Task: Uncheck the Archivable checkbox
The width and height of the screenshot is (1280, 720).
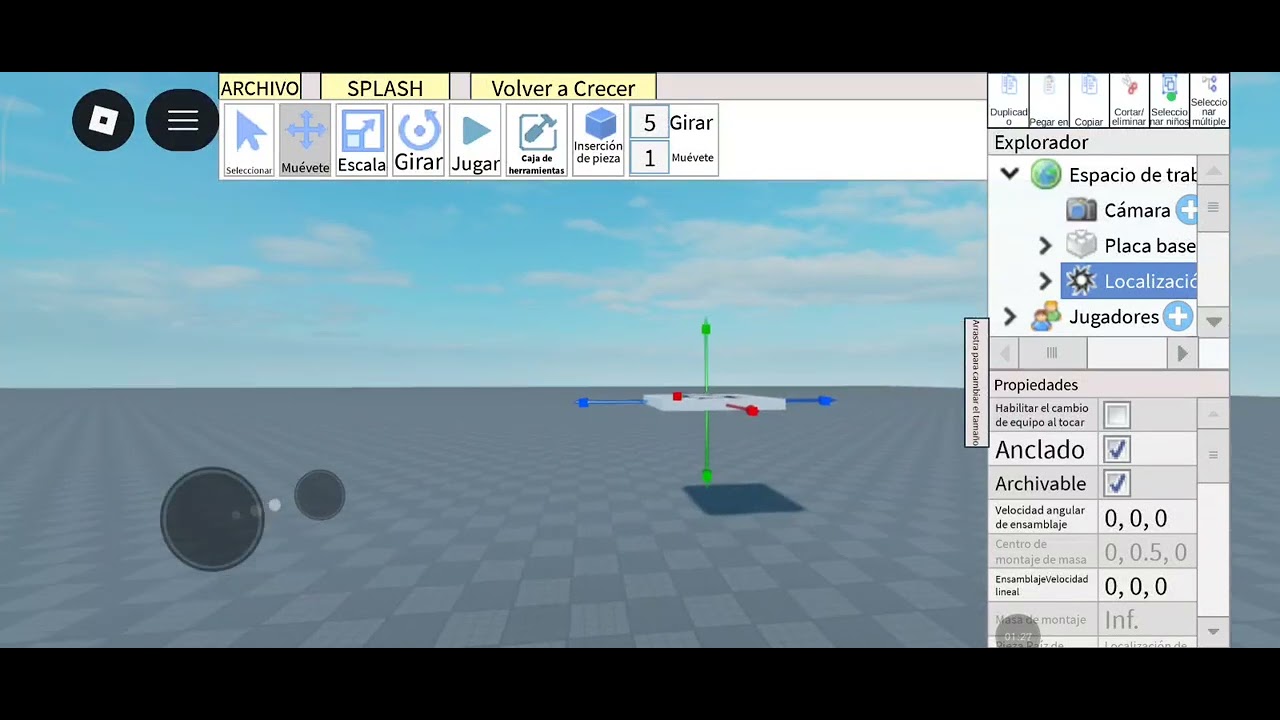Action: (x=1117, y=483)
